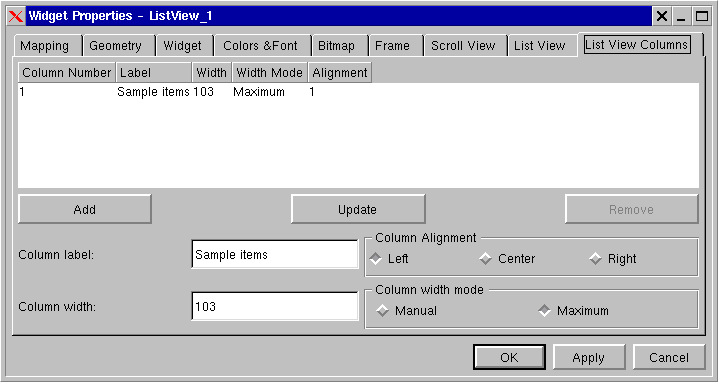Switch to the Mapping tab
The width and height of the screenshot is (718, 382).
(47, 46)
